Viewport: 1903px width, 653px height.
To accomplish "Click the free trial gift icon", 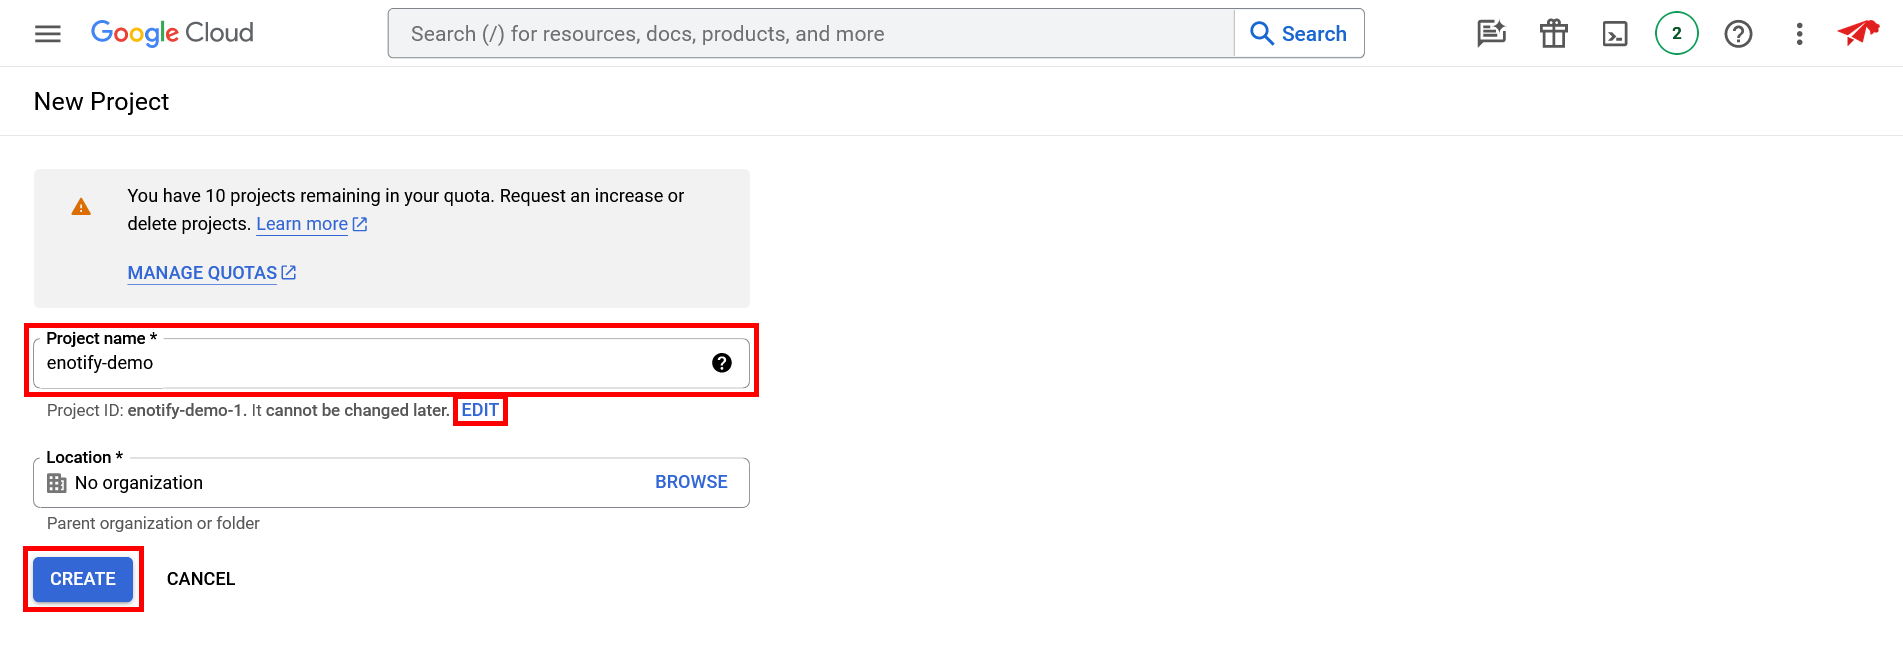I will (1553, 34).
